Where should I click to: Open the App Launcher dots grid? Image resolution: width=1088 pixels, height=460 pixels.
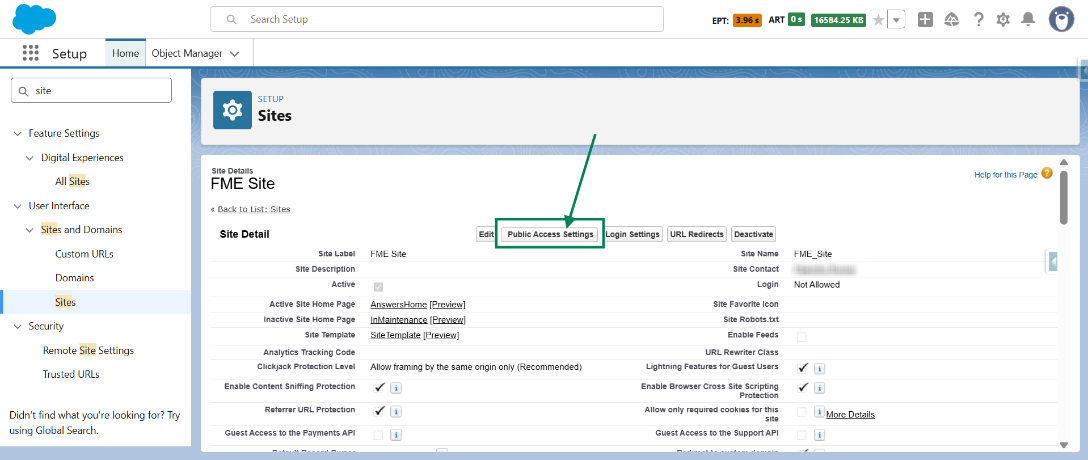31,53
